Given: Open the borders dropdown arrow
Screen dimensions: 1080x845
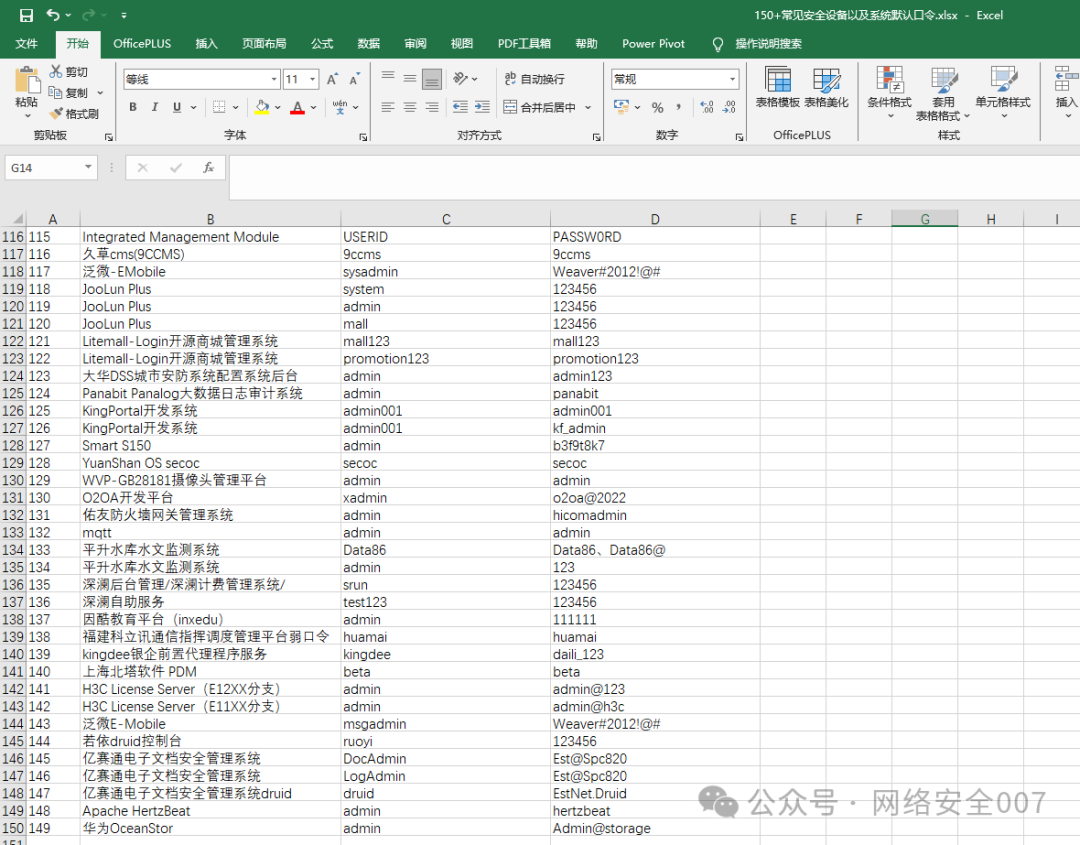Looking at the screenshot, I should (236, 107).
